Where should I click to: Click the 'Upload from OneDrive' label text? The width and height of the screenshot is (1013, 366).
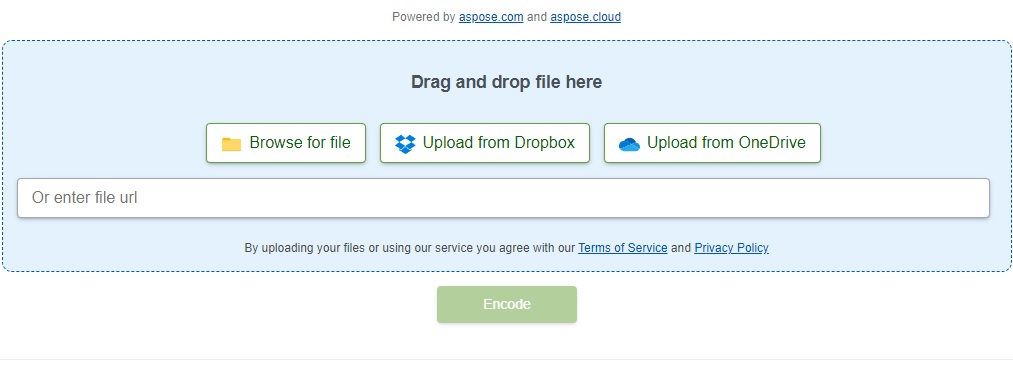[x=726, y=143]
